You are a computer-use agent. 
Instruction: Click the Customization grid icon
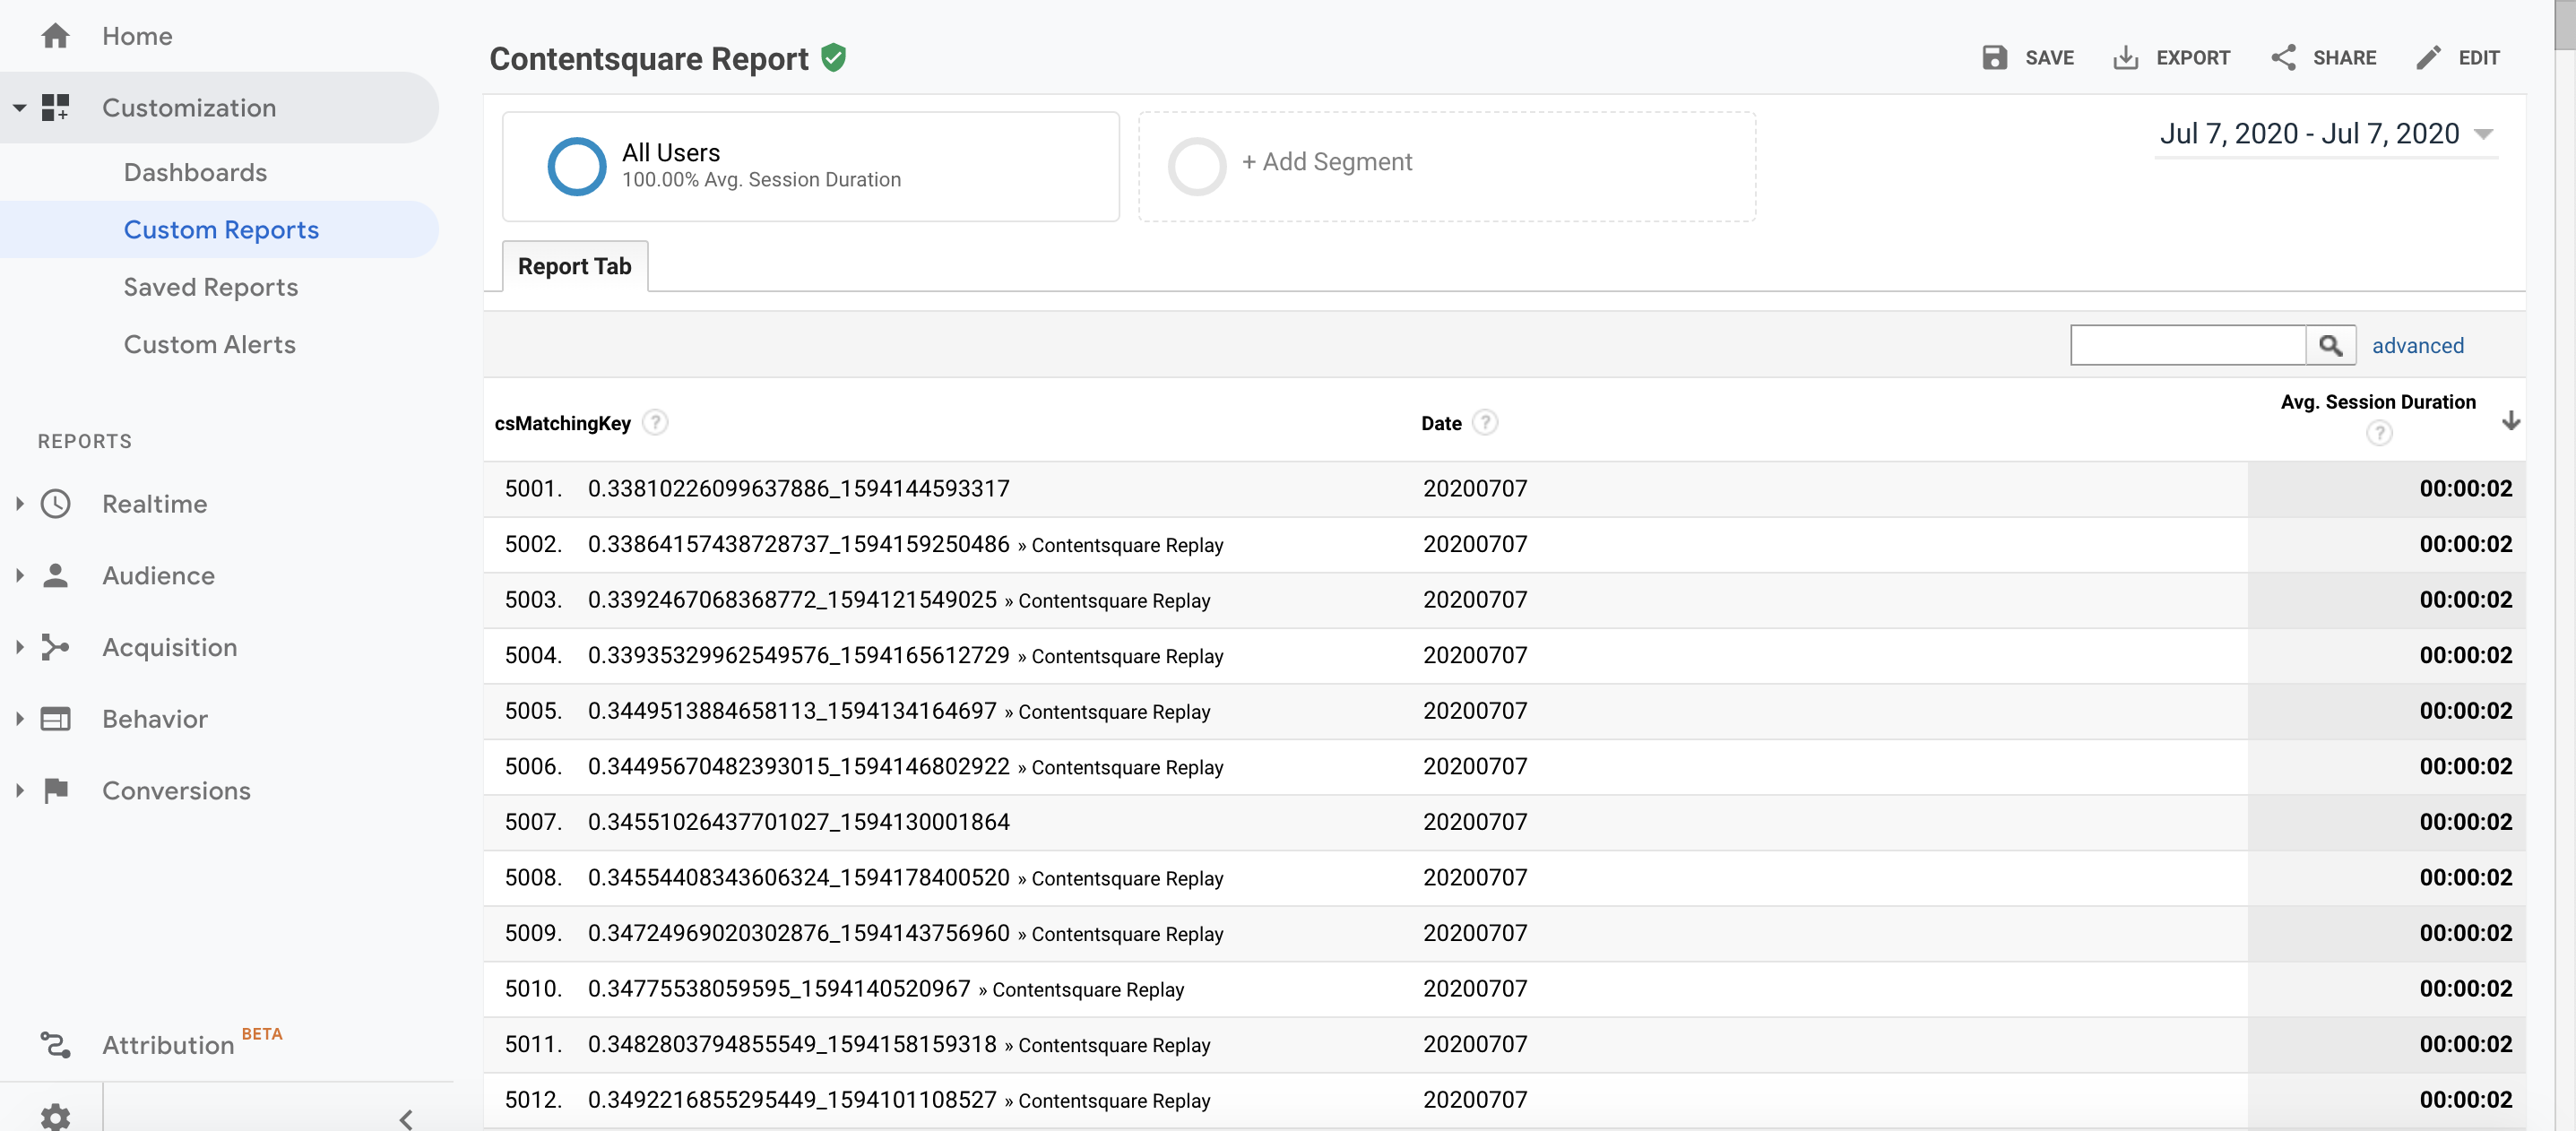[x=56, y=107]
